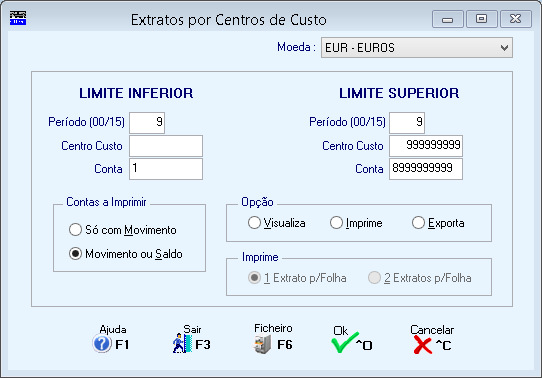Choose the Visualiza option
The height and width of the screenshot is (378, 542).
coord(254,223)
